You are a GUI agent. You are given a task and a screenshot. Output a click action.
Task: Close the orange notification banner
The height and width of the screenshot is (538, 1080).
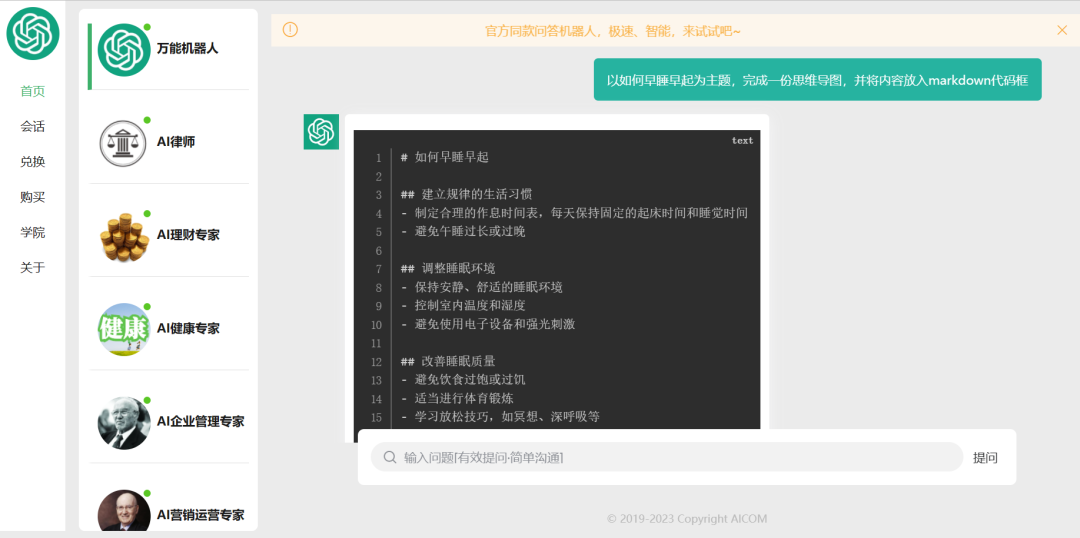[x=1062, y=30]
